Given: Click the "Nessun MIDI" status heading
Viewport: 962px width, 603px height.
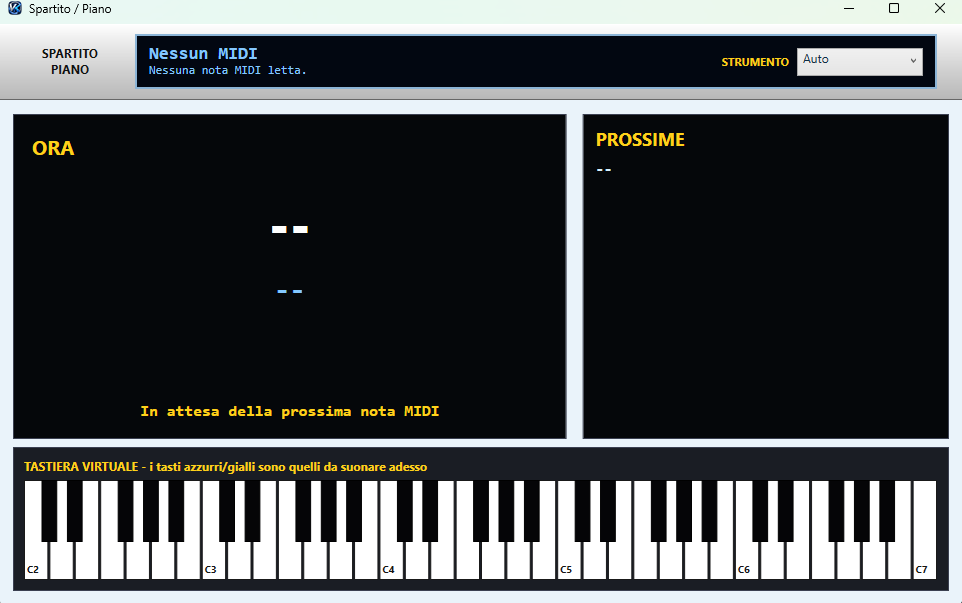Looking at the screenshot, I should [x=203, y=53].
